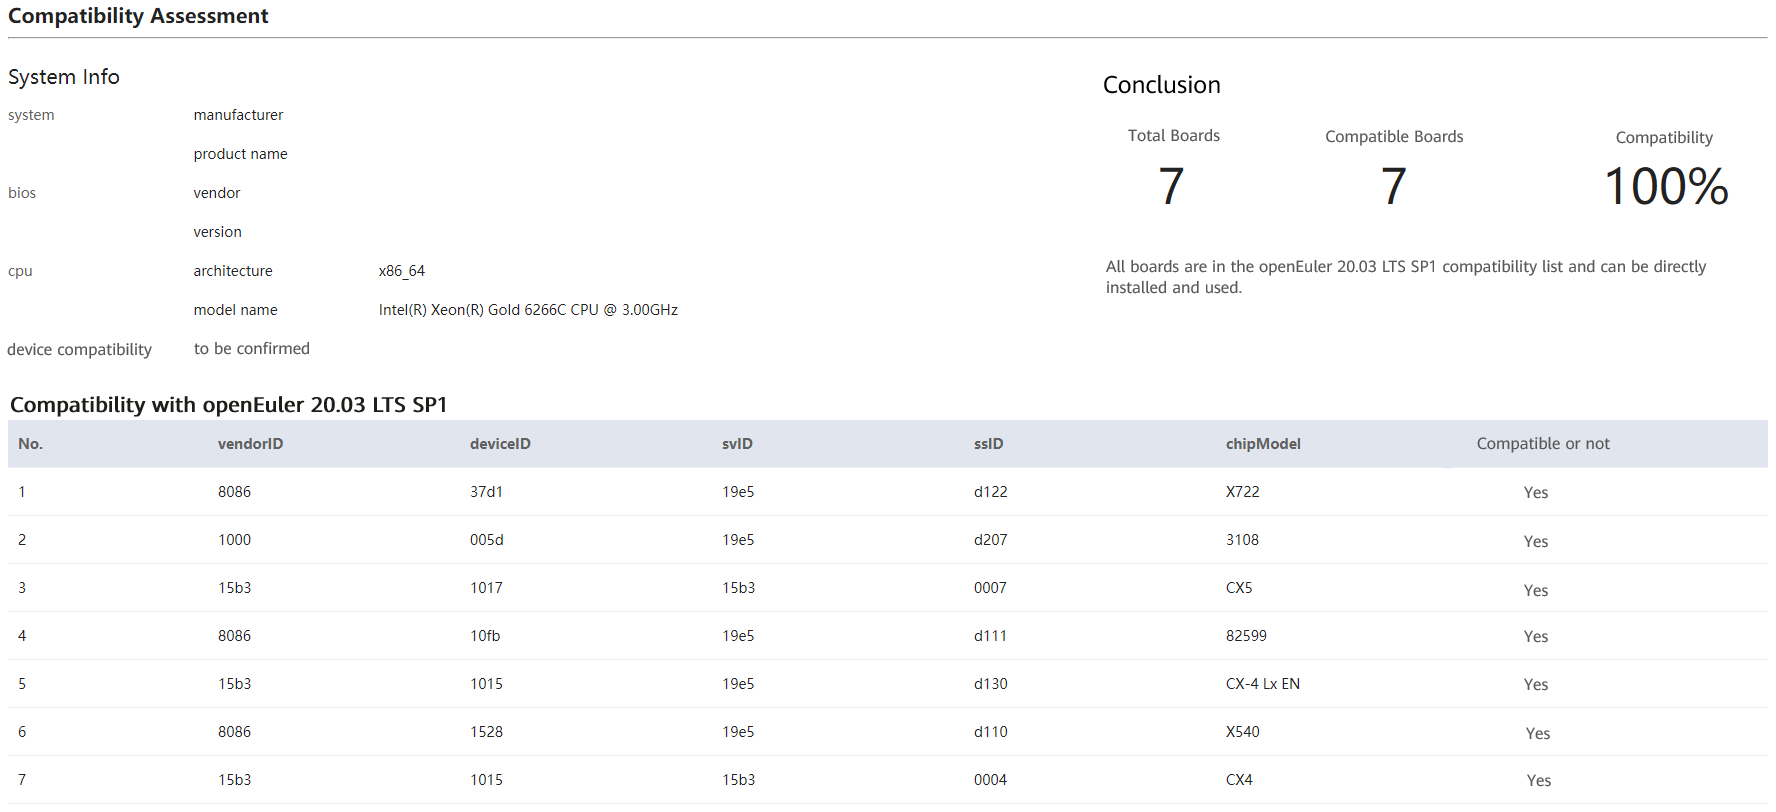Select the X722 chip model cell
Image resolution: width=1776 pixels, height=812 pixels.
[x=1242, y=492]
